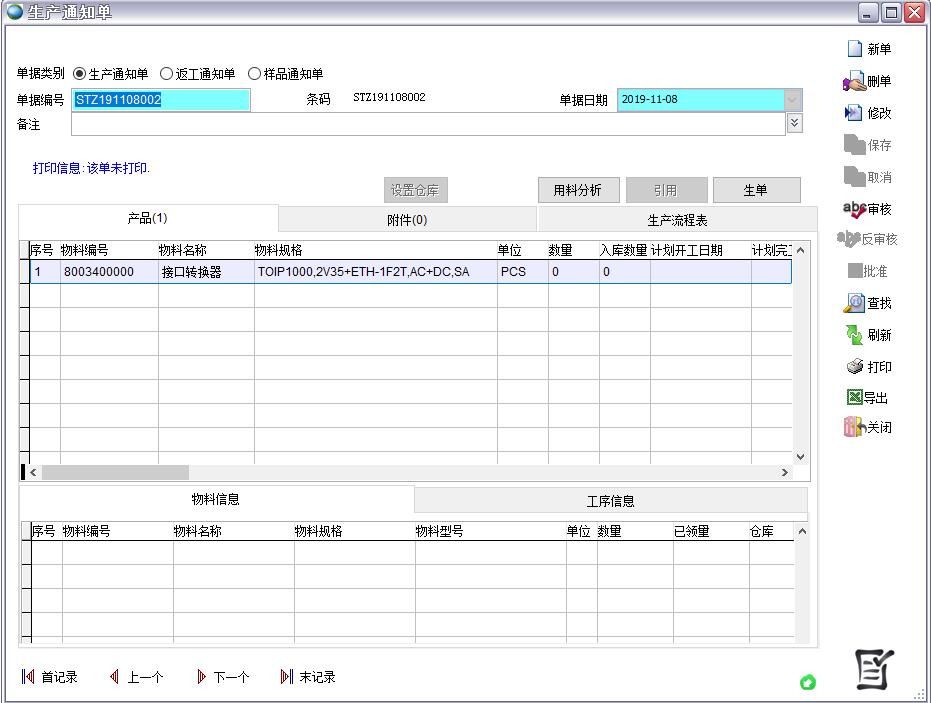Select the 生产通知单 radio button
The image size is (931, 703).
[80, 74]
